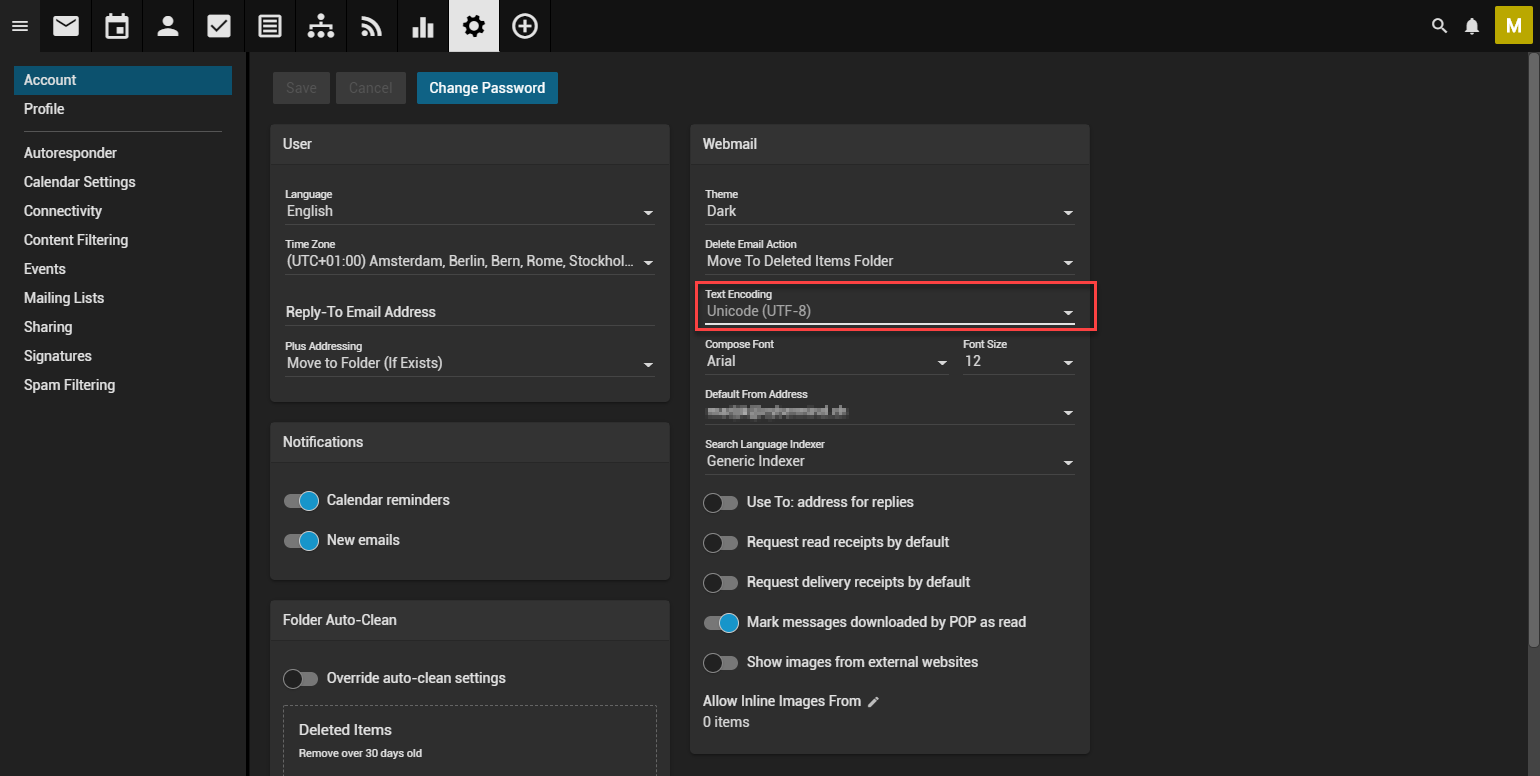
Task: Enable Request read receipts by default
Action: 721,542
